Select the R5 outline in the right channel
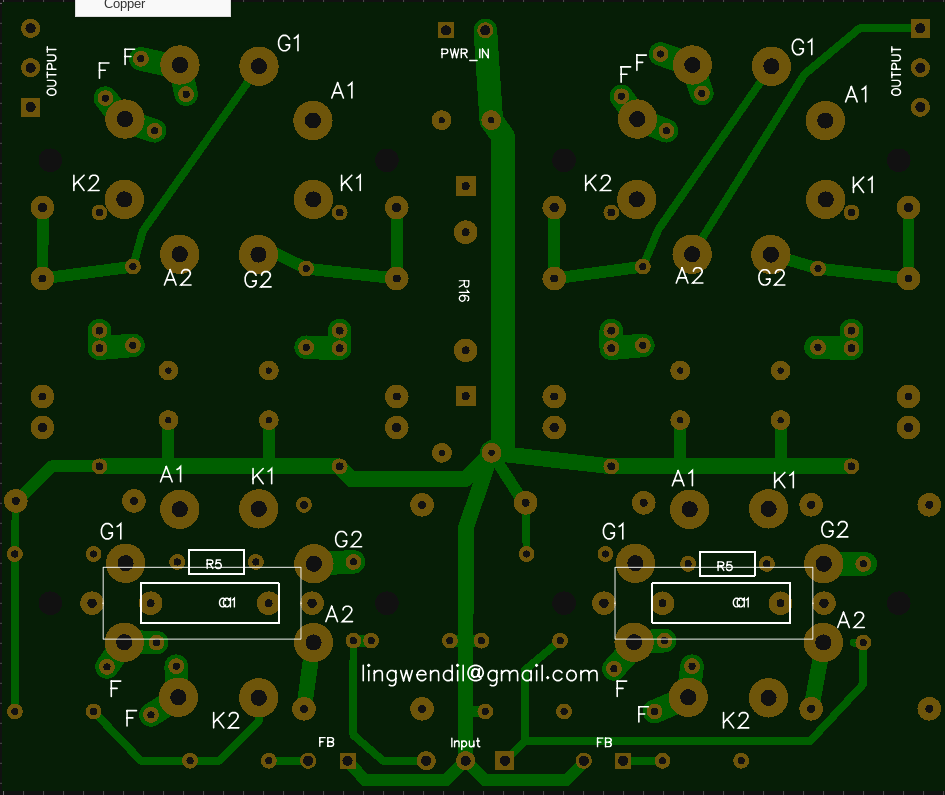The height and width of the screenshot is (795, 945). (x=727, y=564)
